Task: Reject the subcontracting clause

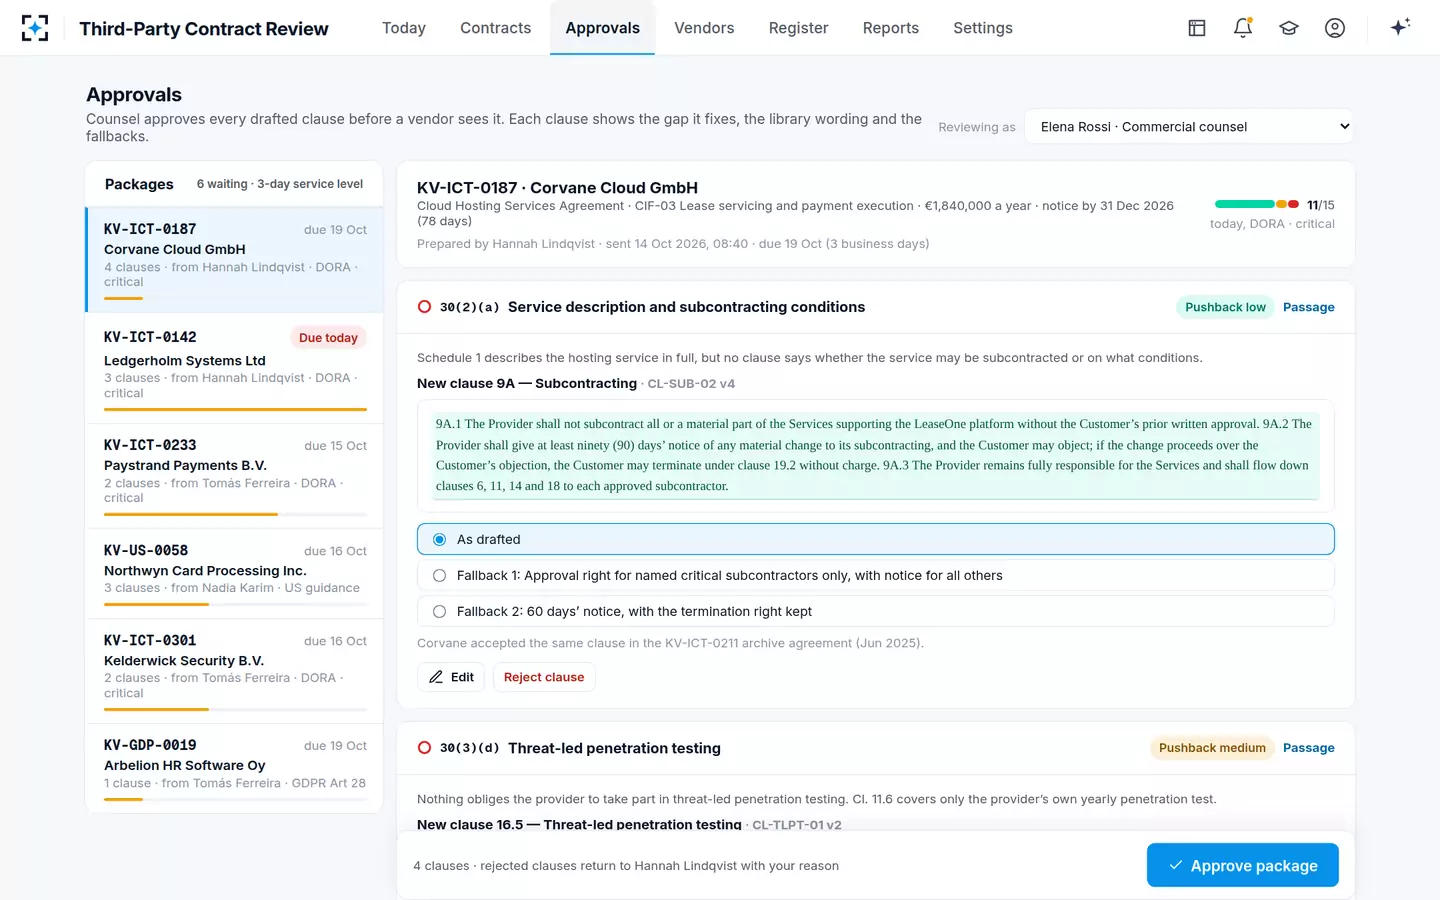Action: point(544,677)
